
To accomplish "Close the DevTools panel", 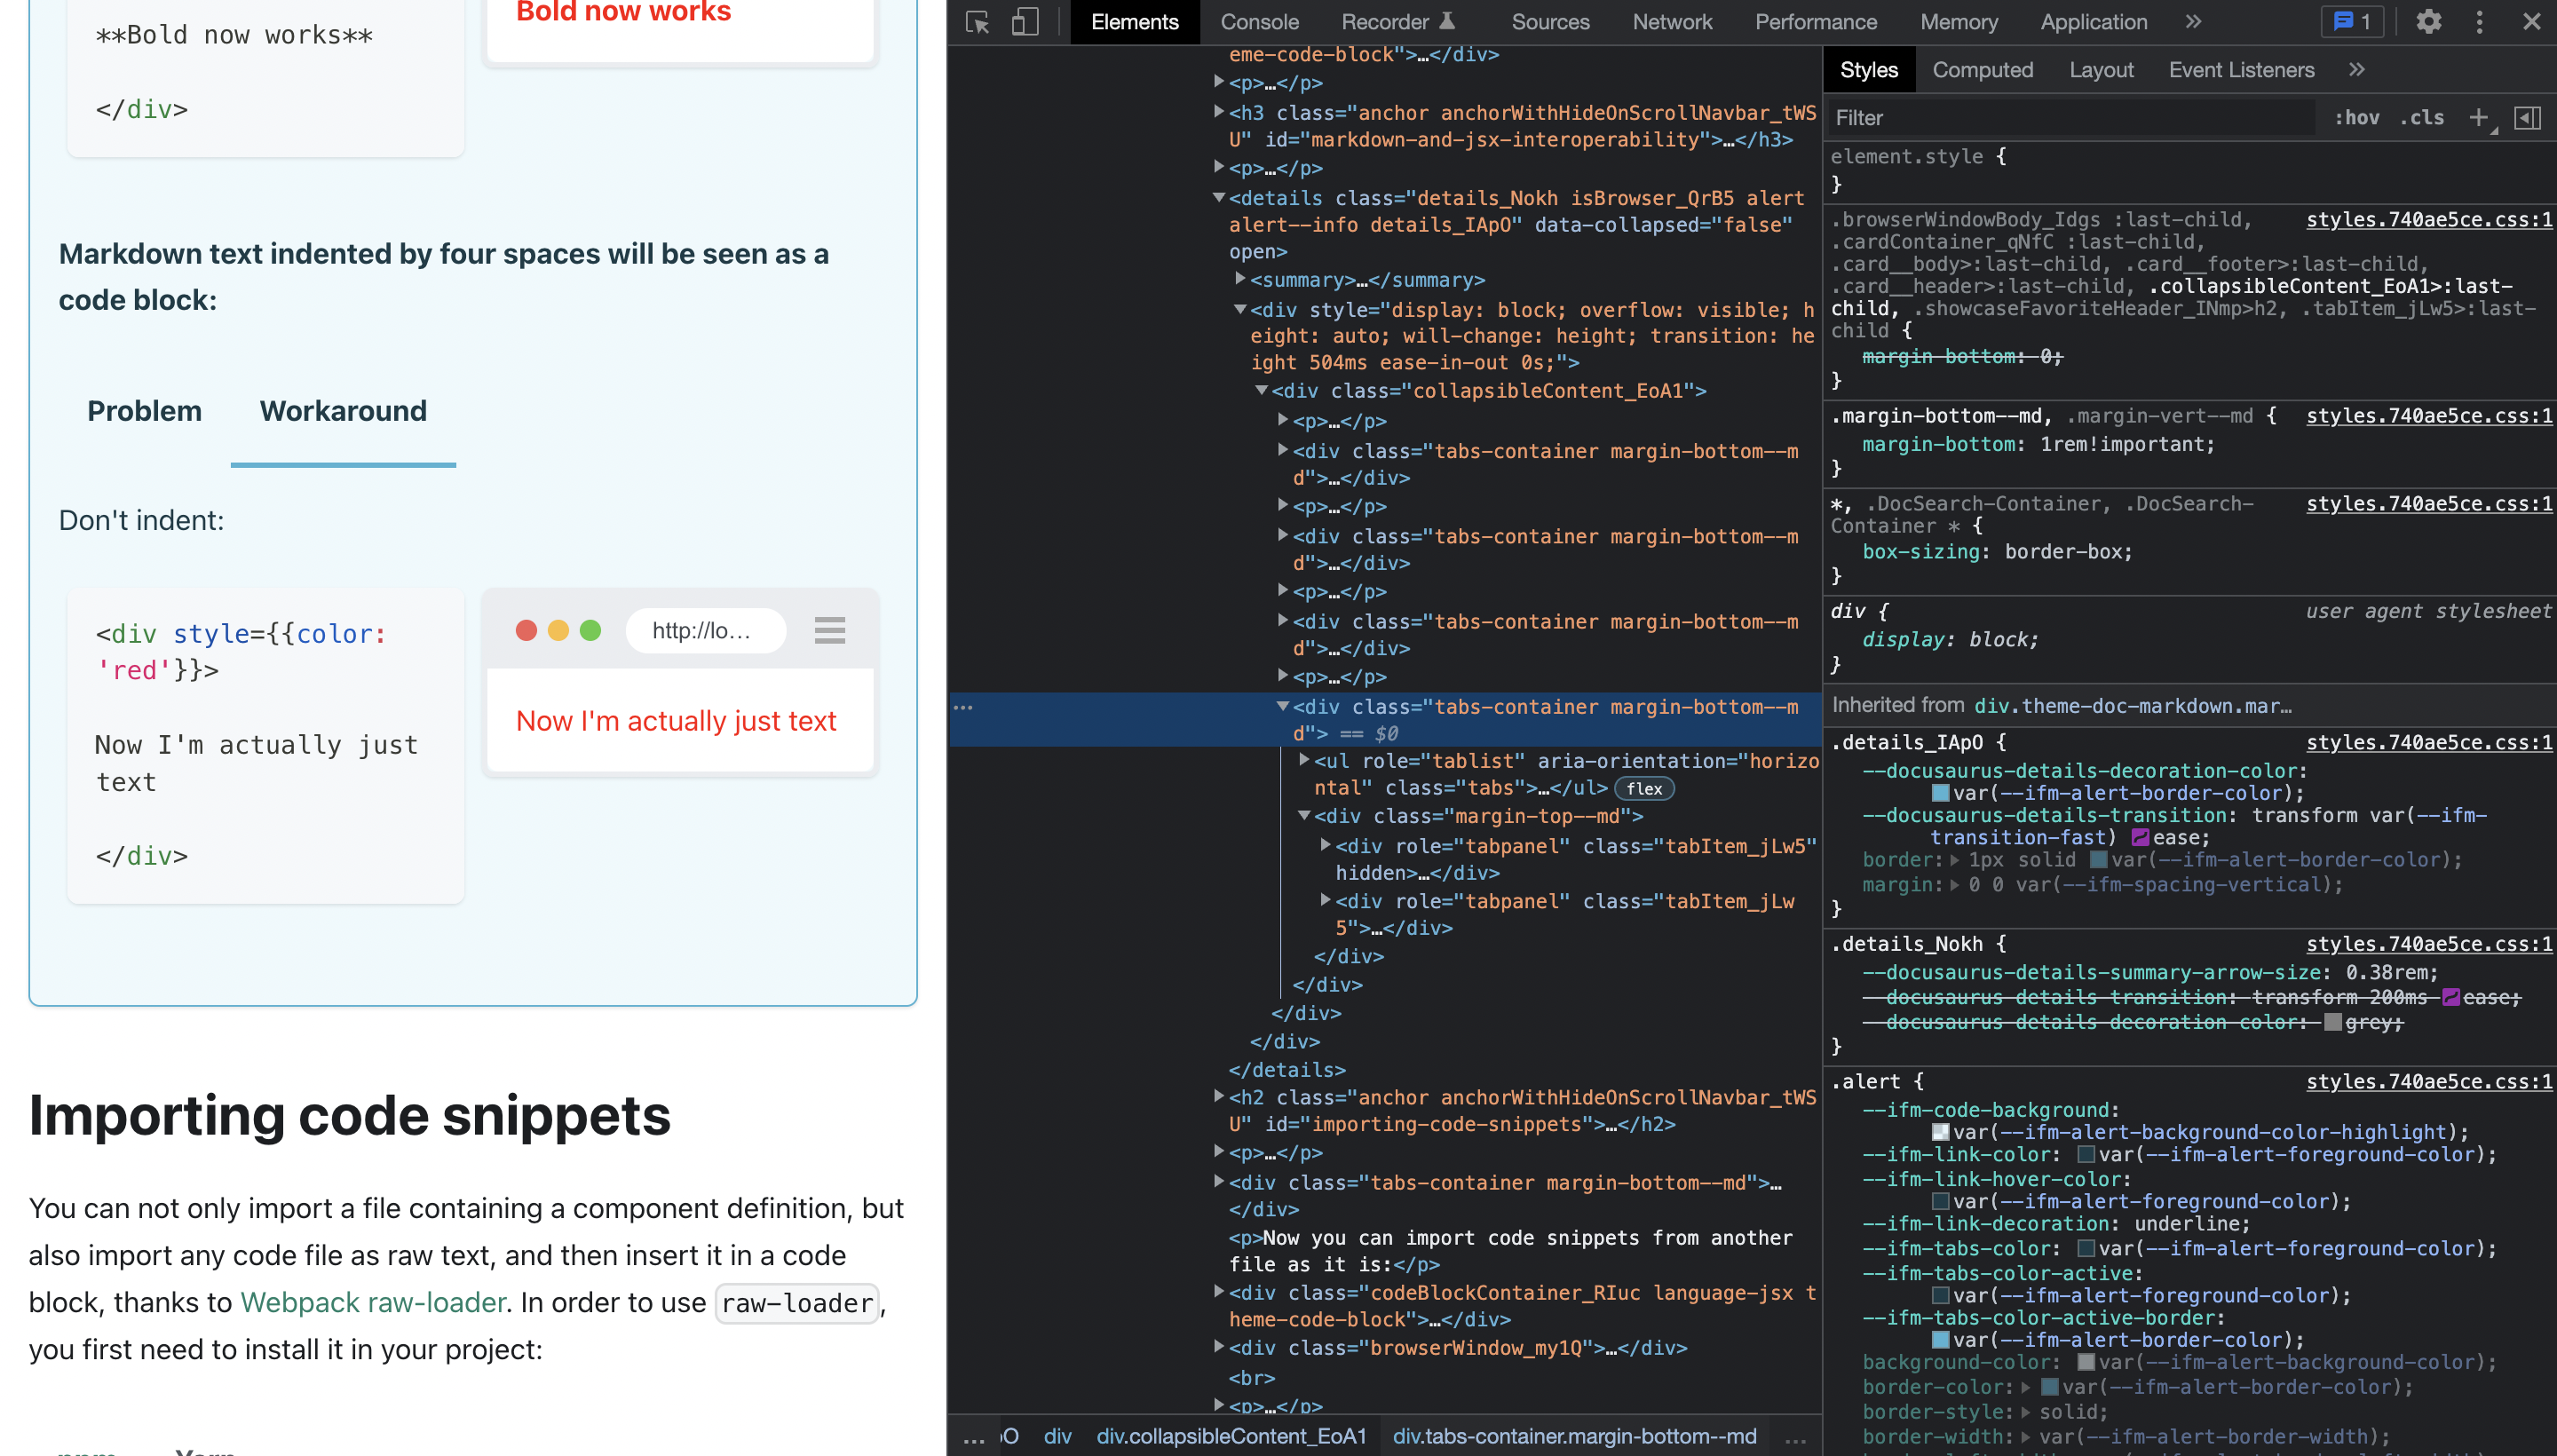I will click(x=2530, y=22).
